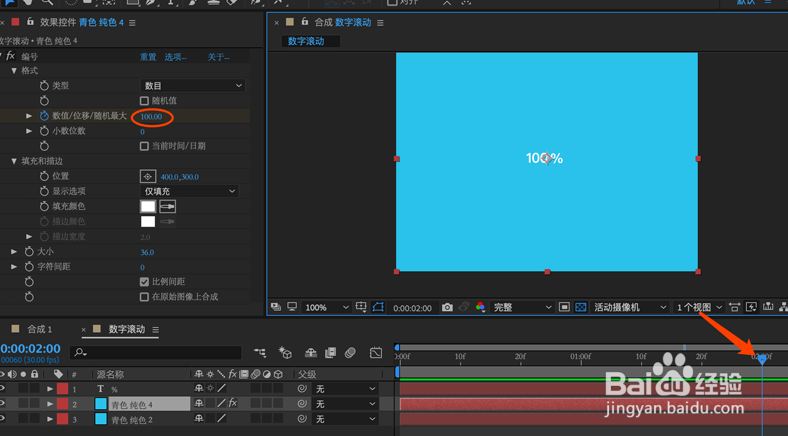Image resolution: width=788 pixels, height=436 pixels.
Task: Click the 关于... link
Action: point(219,57)
